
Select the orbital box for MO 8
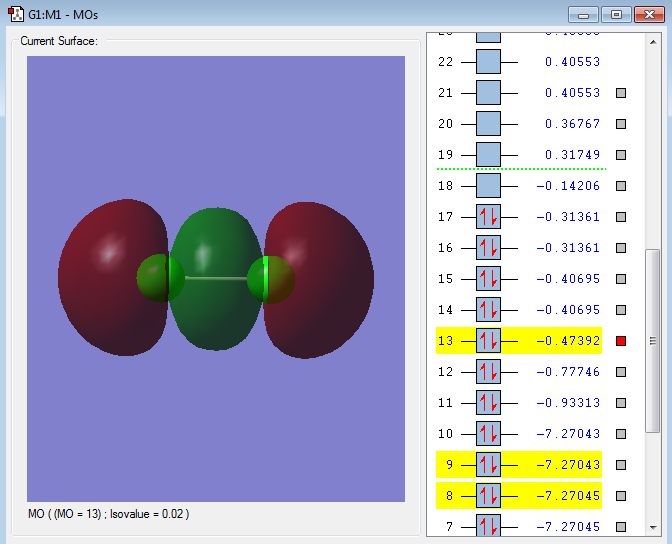[489, 496]
